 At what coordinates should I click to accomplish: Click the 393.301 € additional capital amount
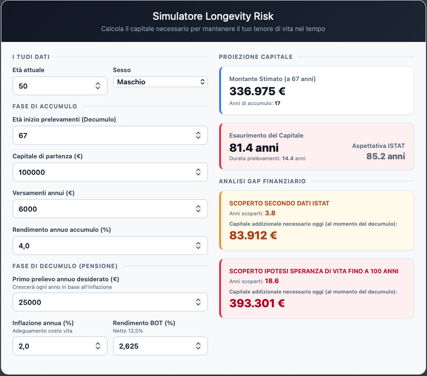[x=257, y=303]
